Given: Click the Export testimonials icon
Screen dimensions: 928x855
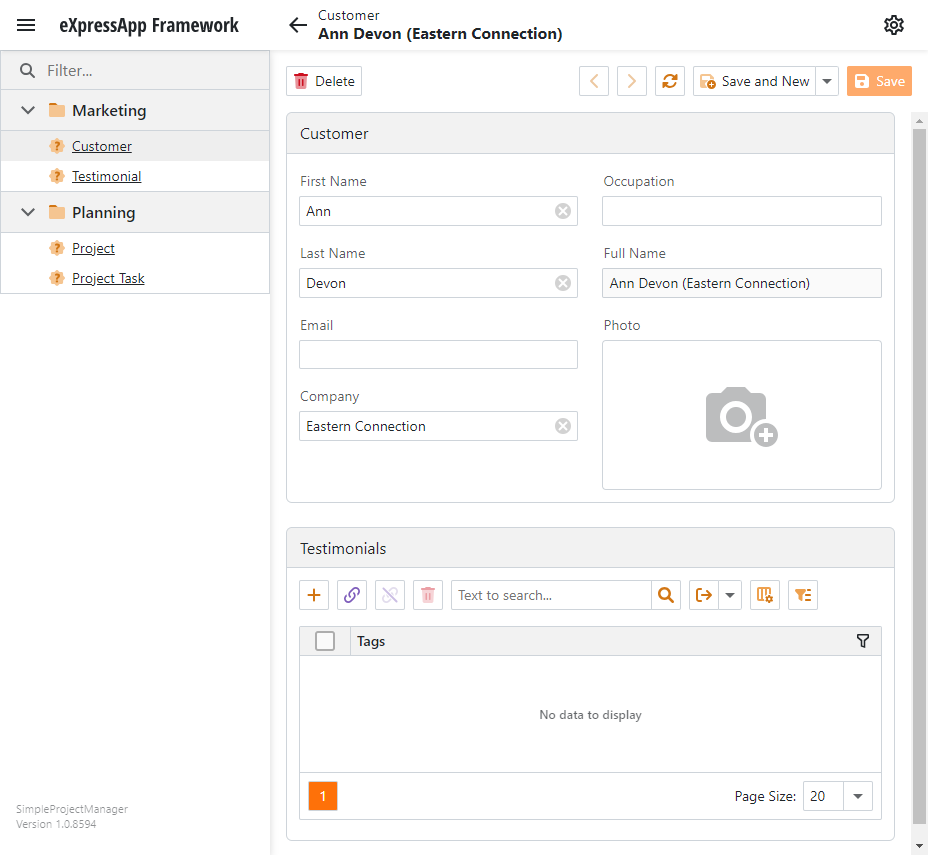Looking at the screenshot, I should (x=704, y=595).
